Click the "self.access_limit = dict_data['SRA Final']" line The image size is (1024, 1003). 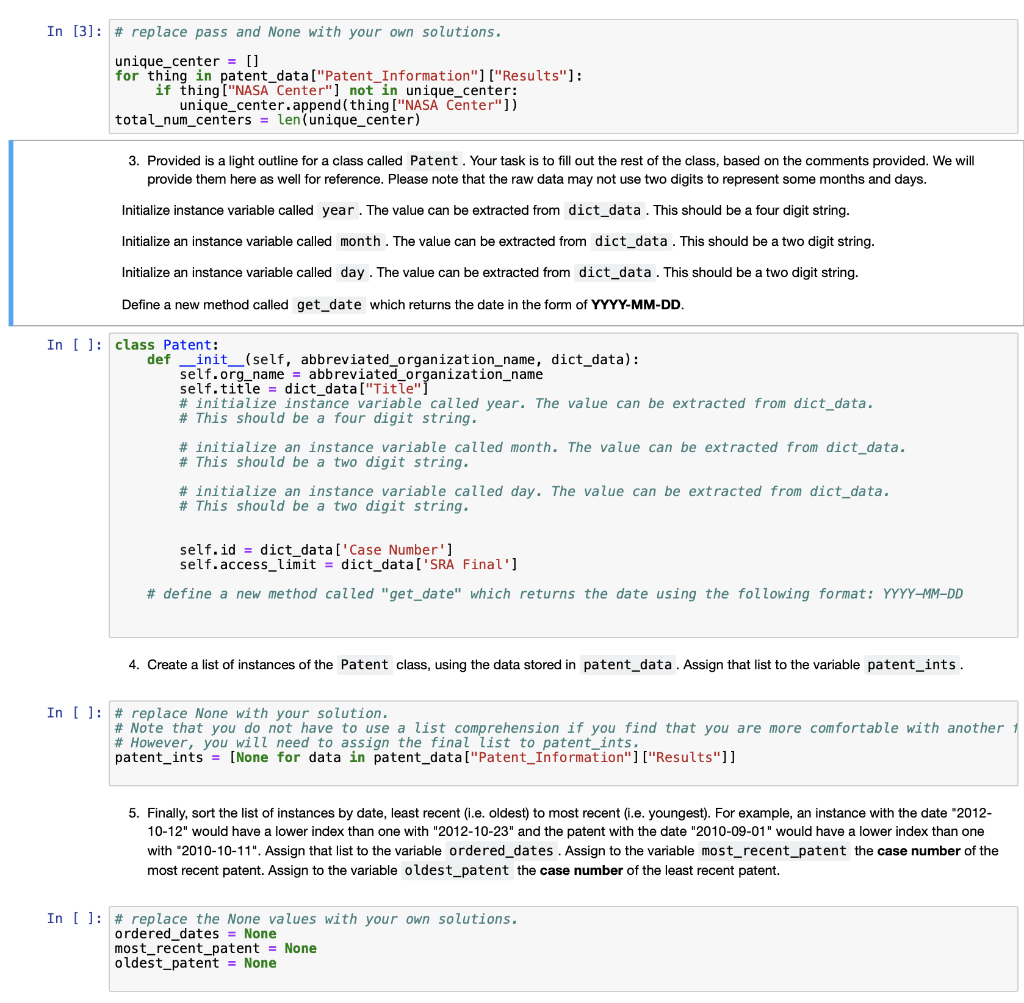click(x=349, y=565)
